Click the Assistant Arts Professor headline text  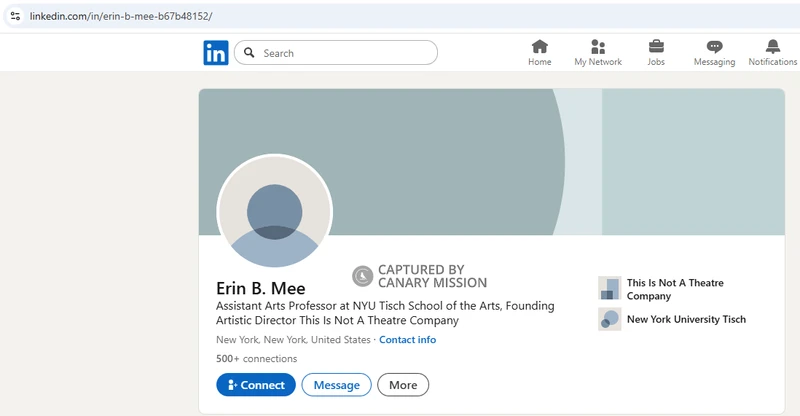tap(385, 313)
